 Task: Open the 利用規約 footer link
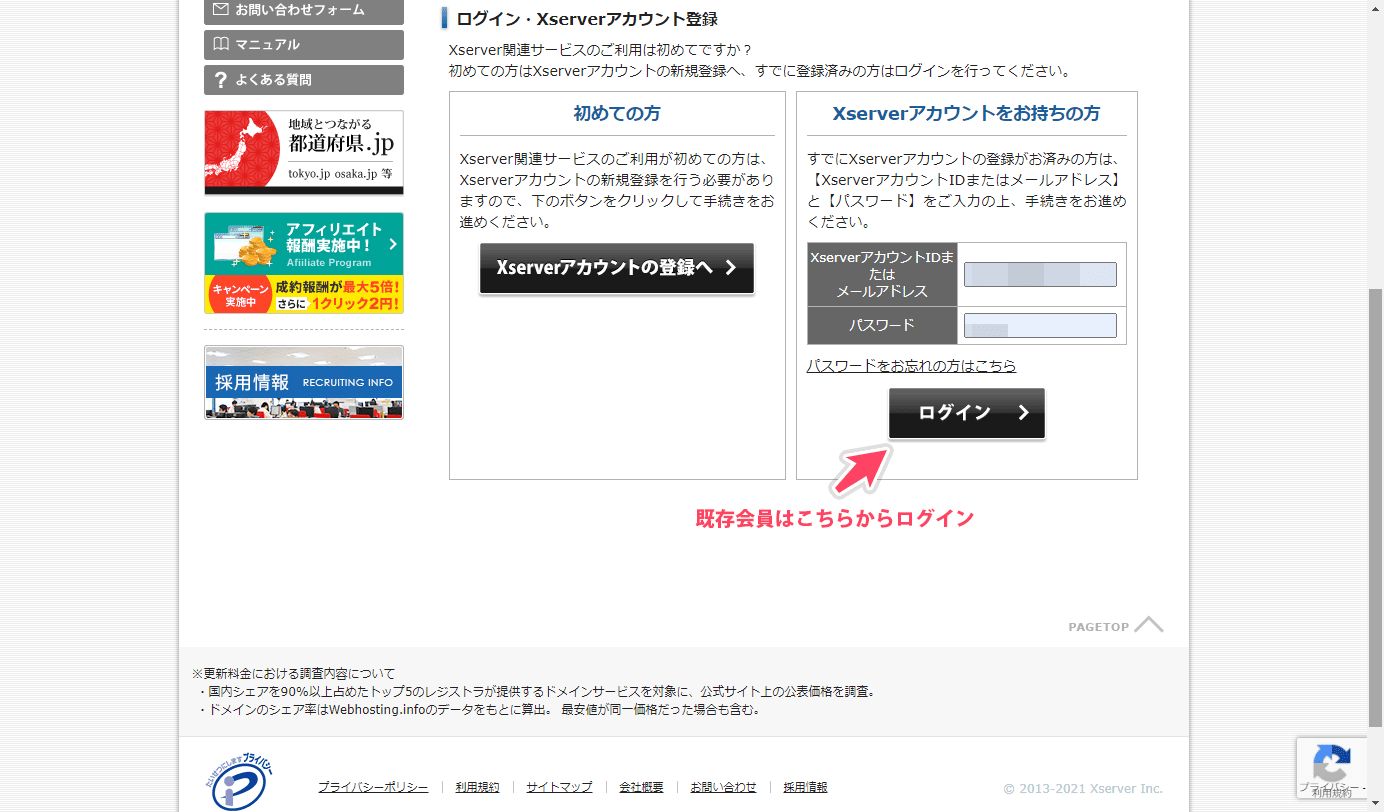point(477,787)
